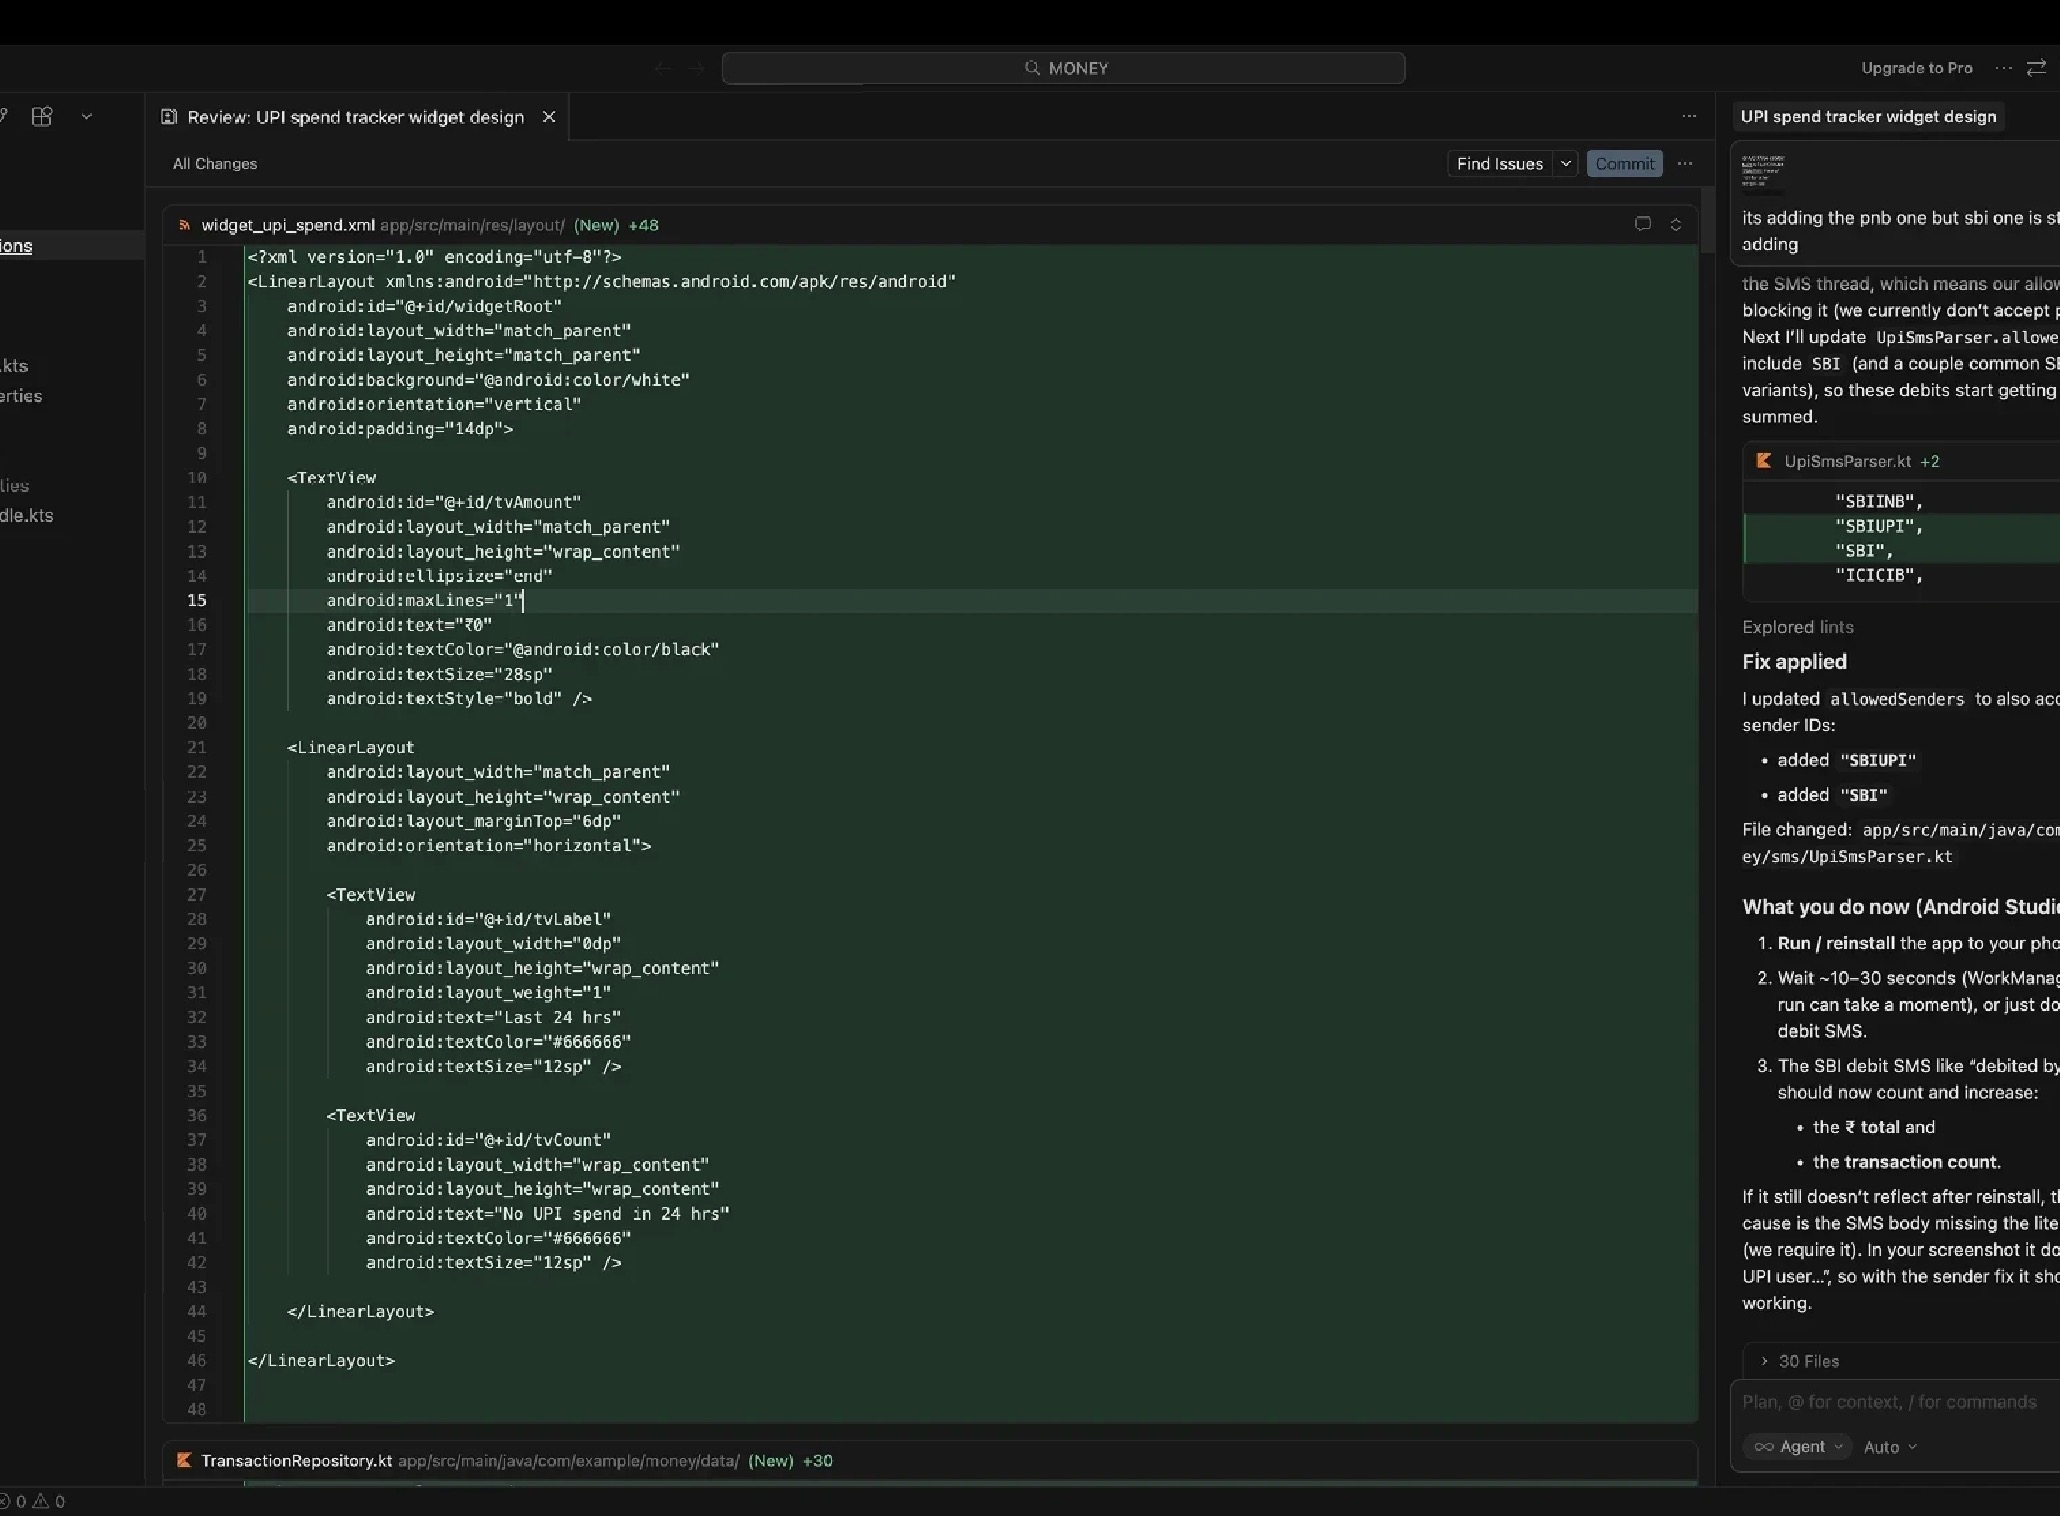Screen dimensions: 2060x1516
Task: Open the editor tab bar more-options ellipsis
Action: coord(1689,116)
